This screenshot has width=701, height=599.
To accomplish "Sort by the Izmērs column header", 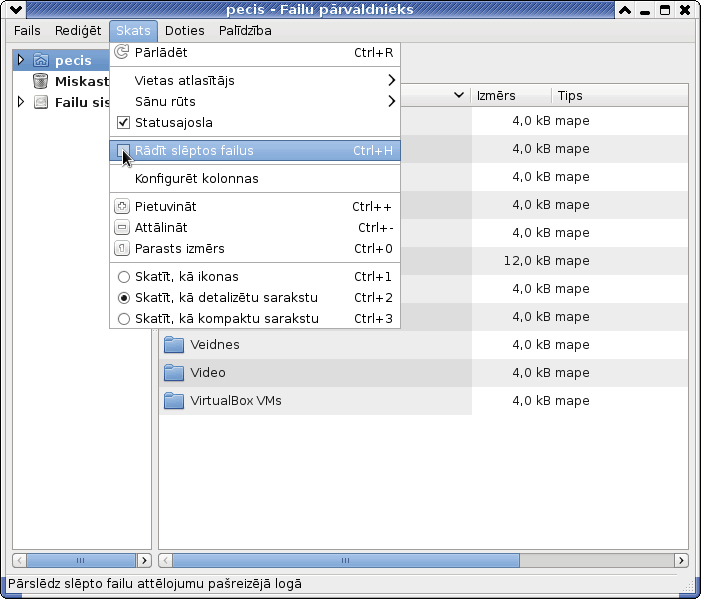I will coord(511,96).
